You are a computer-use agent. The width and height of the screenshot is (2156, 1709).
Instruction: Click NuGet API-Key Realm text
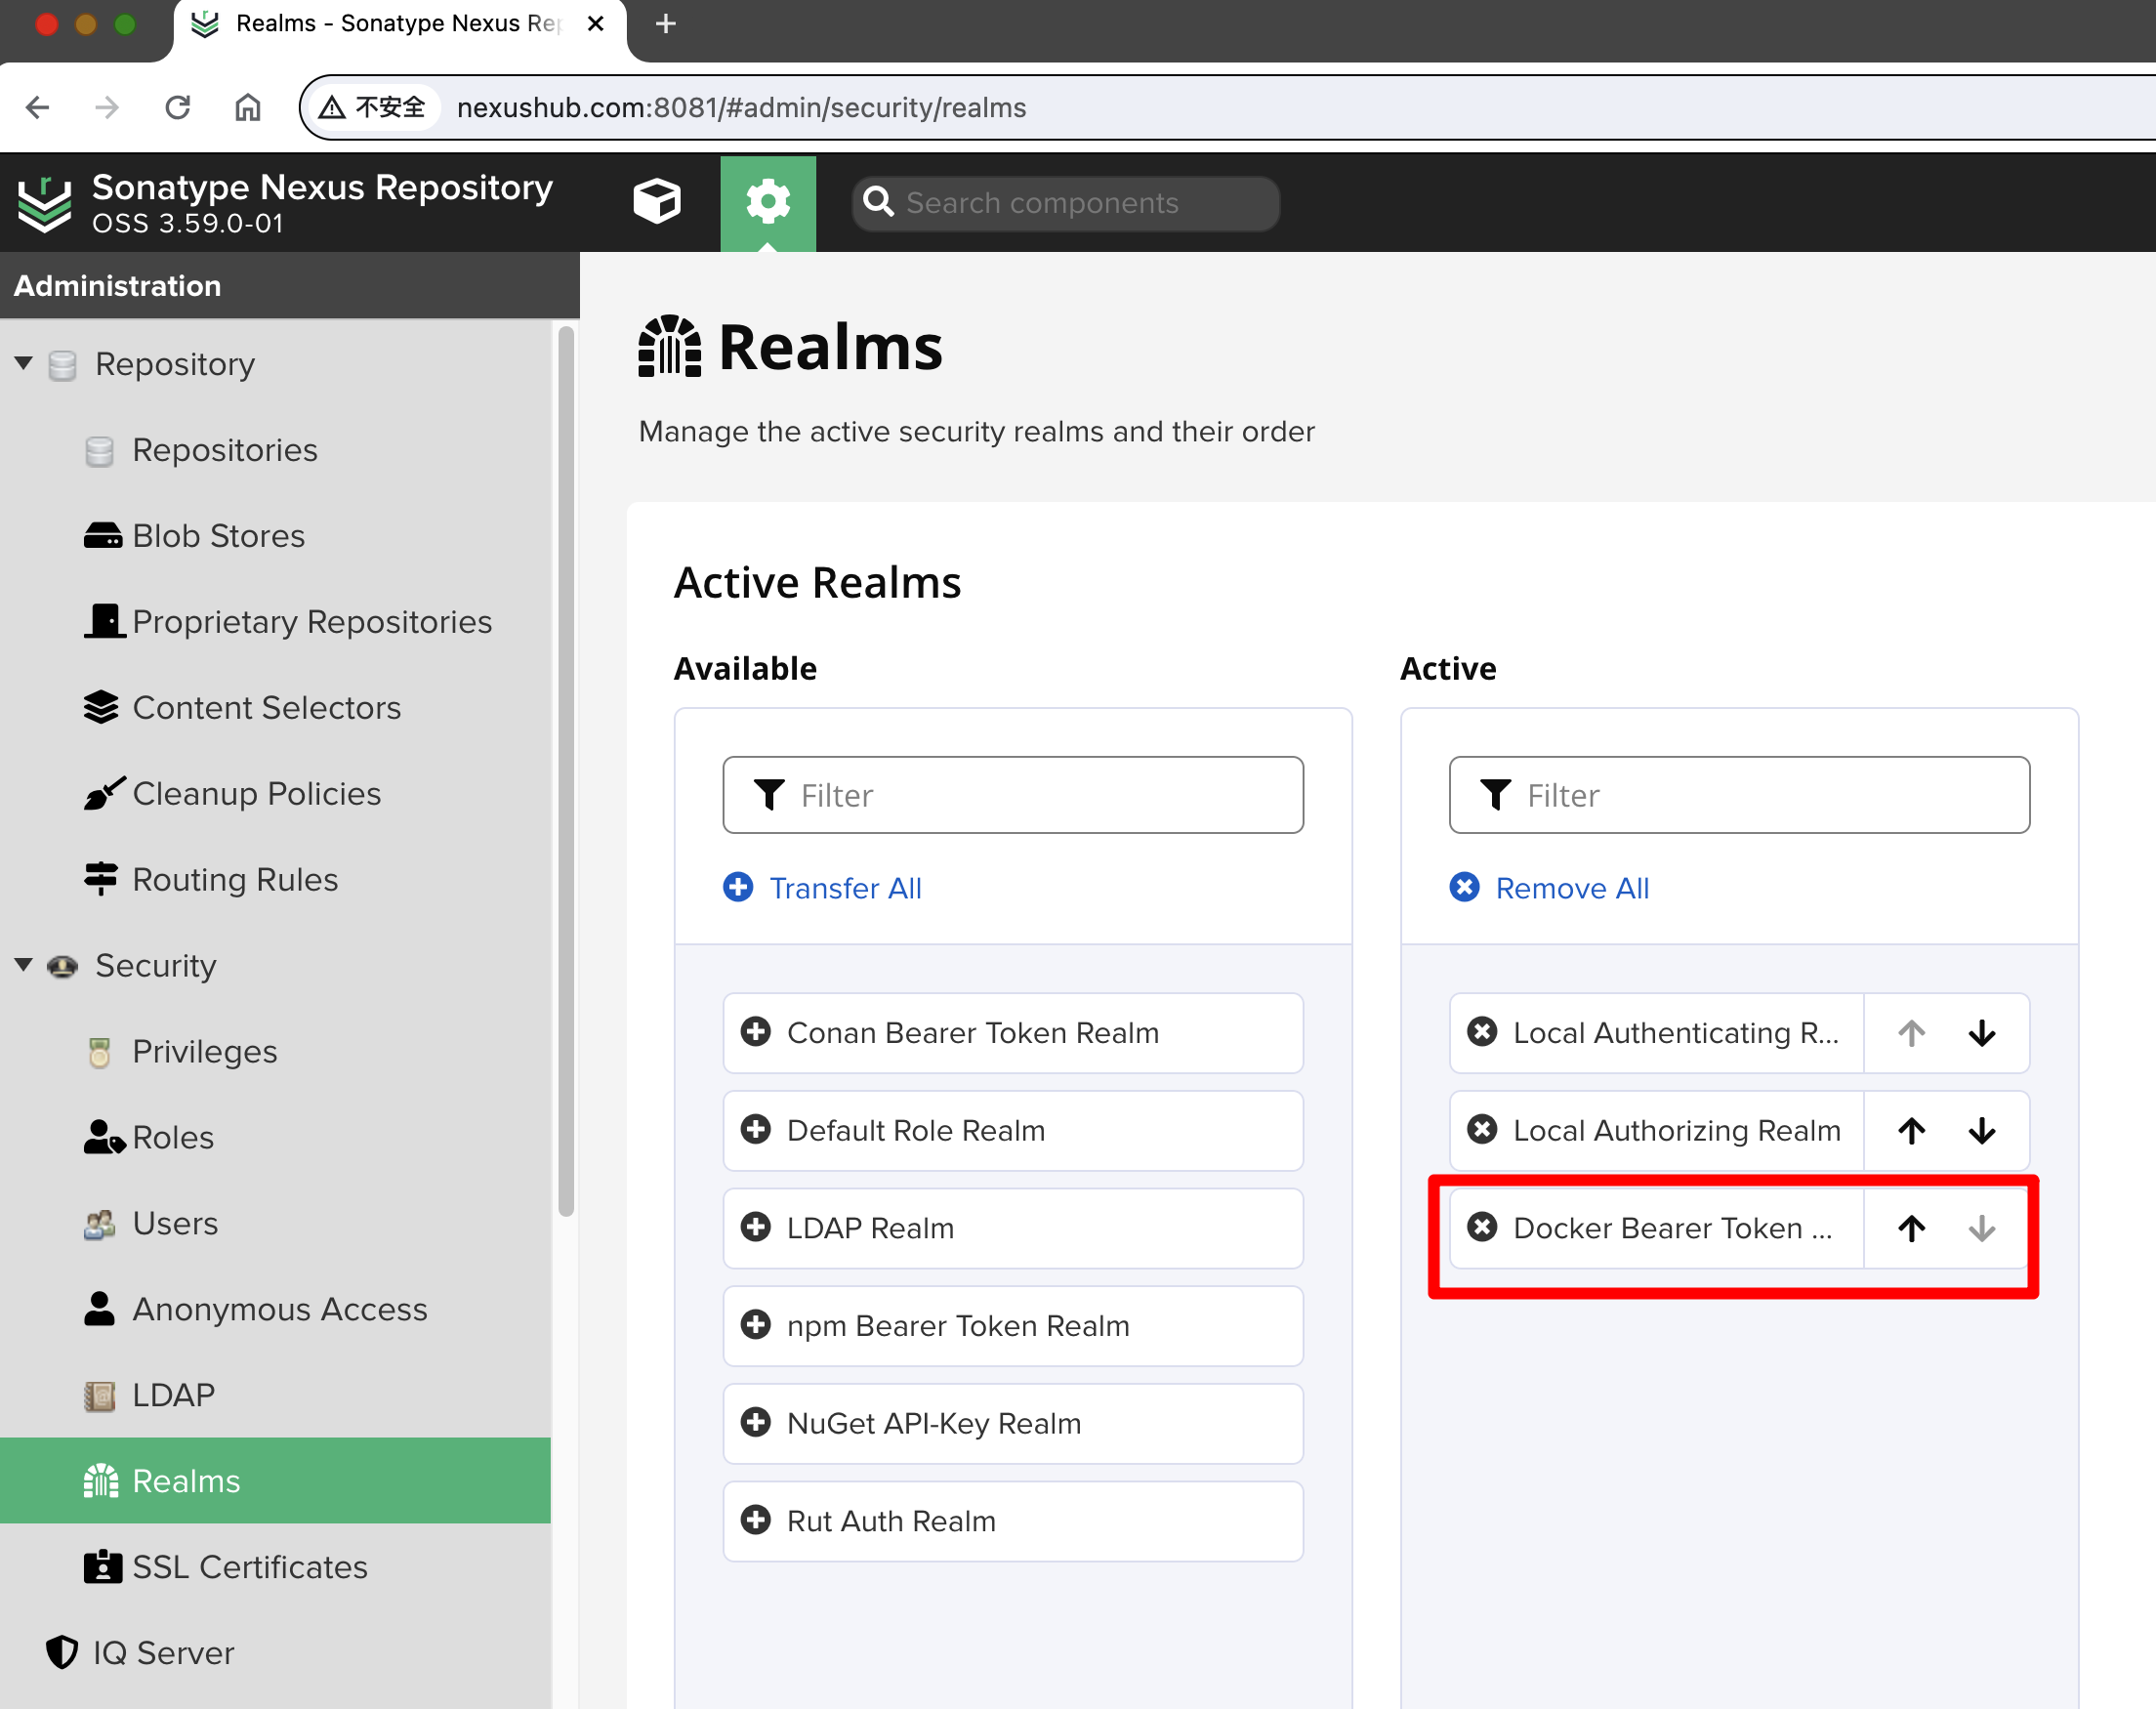click(x=934, y=1423)
